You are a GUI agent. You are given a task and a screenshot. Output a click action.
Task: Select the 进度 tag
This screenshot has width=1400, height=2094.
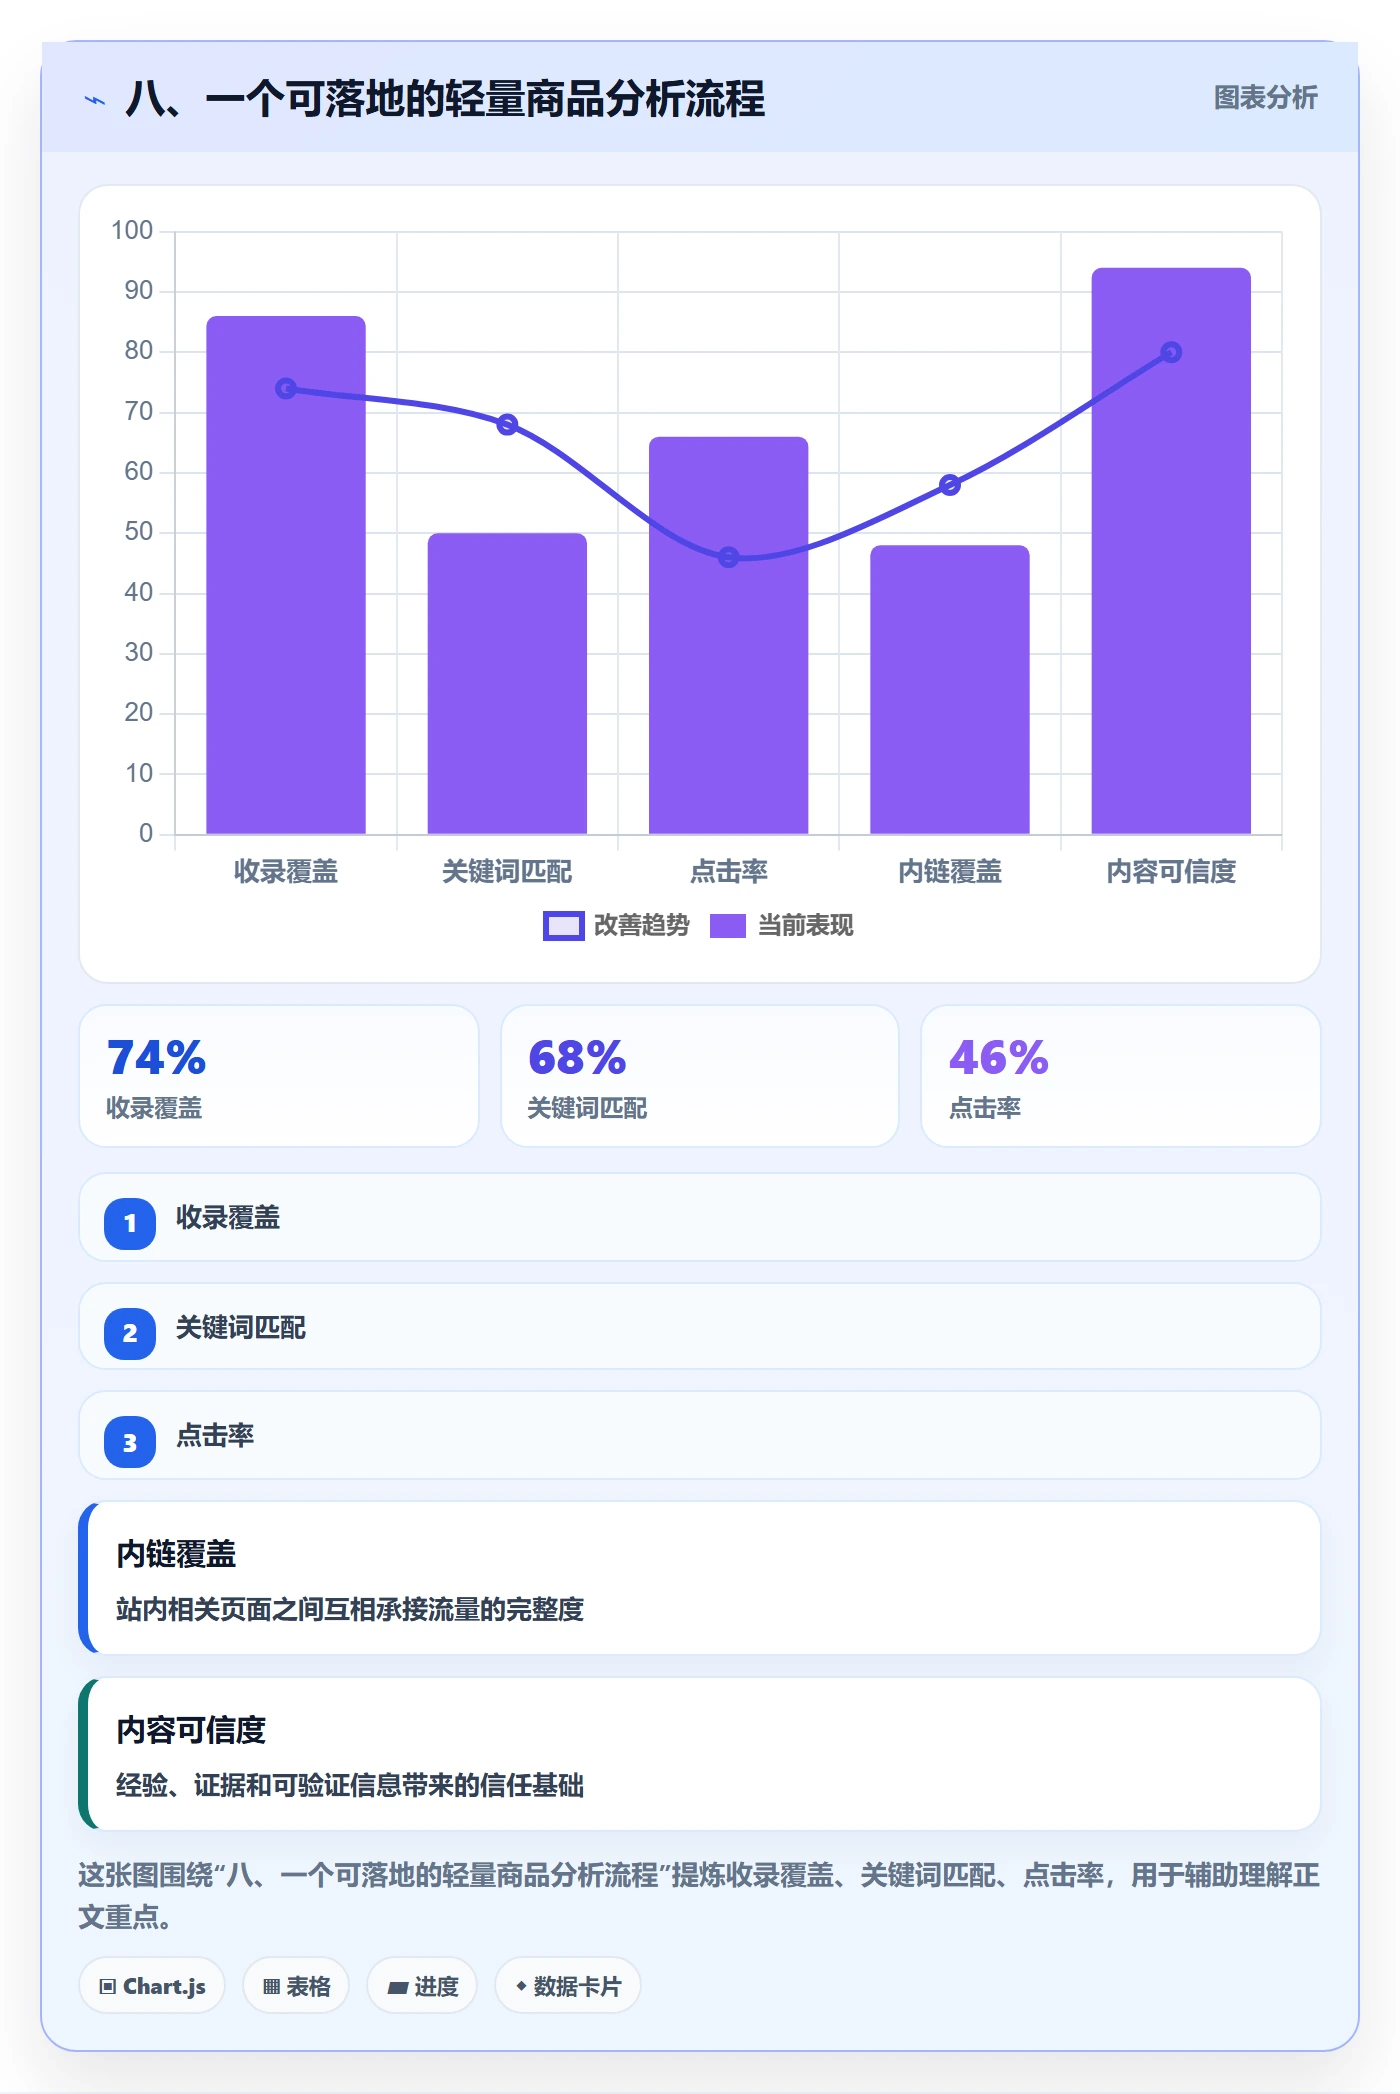coord(422,1986)
